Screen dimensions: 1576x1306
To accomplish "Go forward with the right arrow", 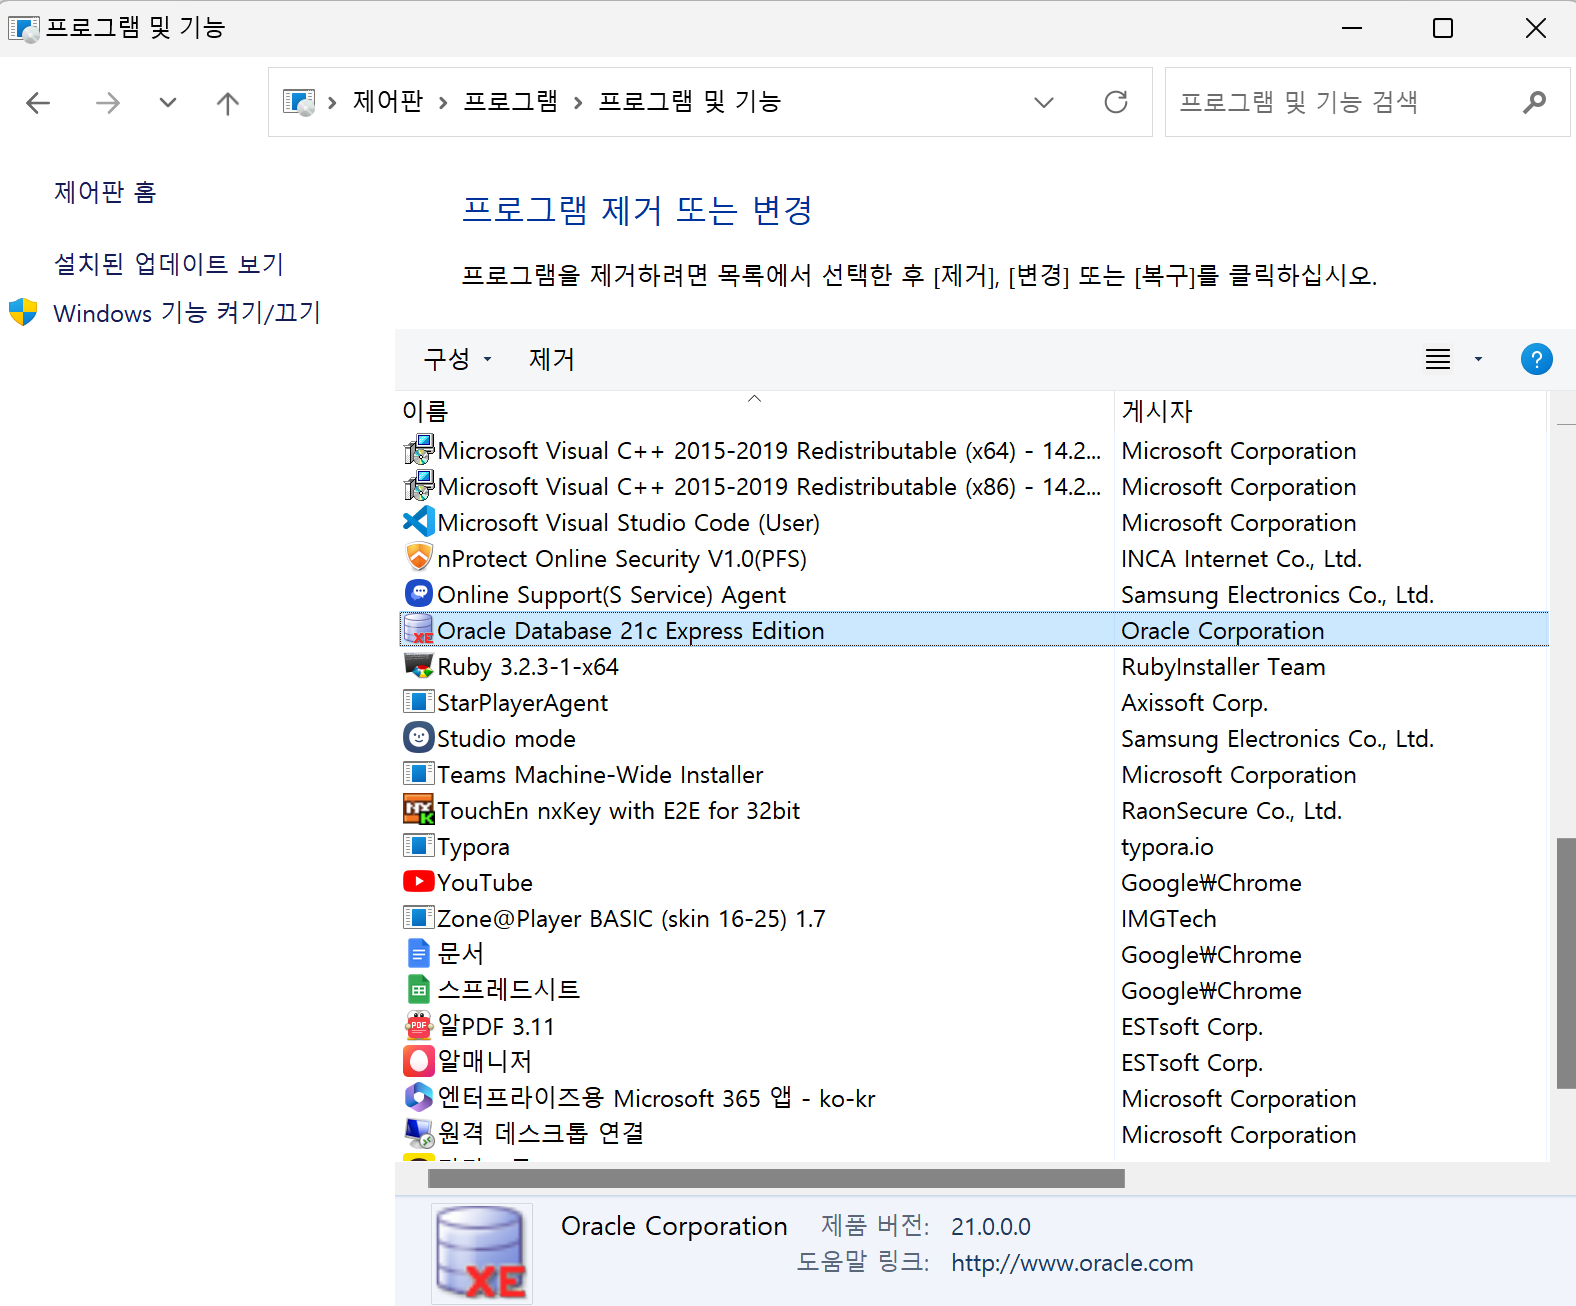I will pos(107,102).
